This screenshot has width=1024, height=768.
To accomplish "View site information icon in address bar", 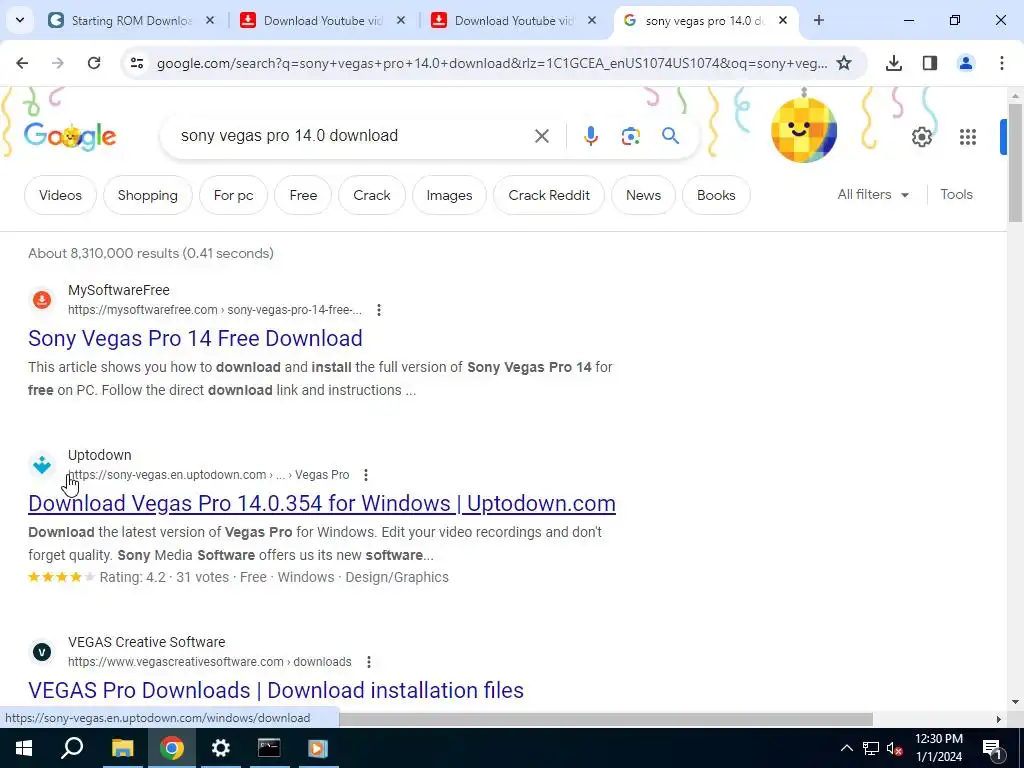I will (136, 63).
